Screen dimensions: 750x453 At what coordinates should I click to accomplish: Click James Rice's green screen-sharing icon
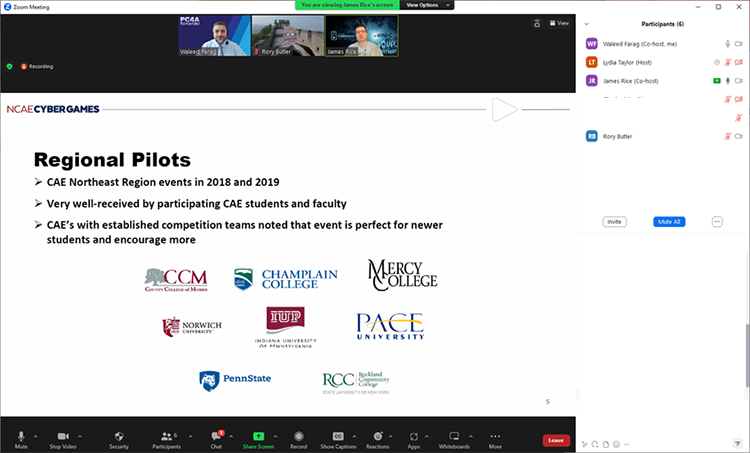(x=717, y=81)
